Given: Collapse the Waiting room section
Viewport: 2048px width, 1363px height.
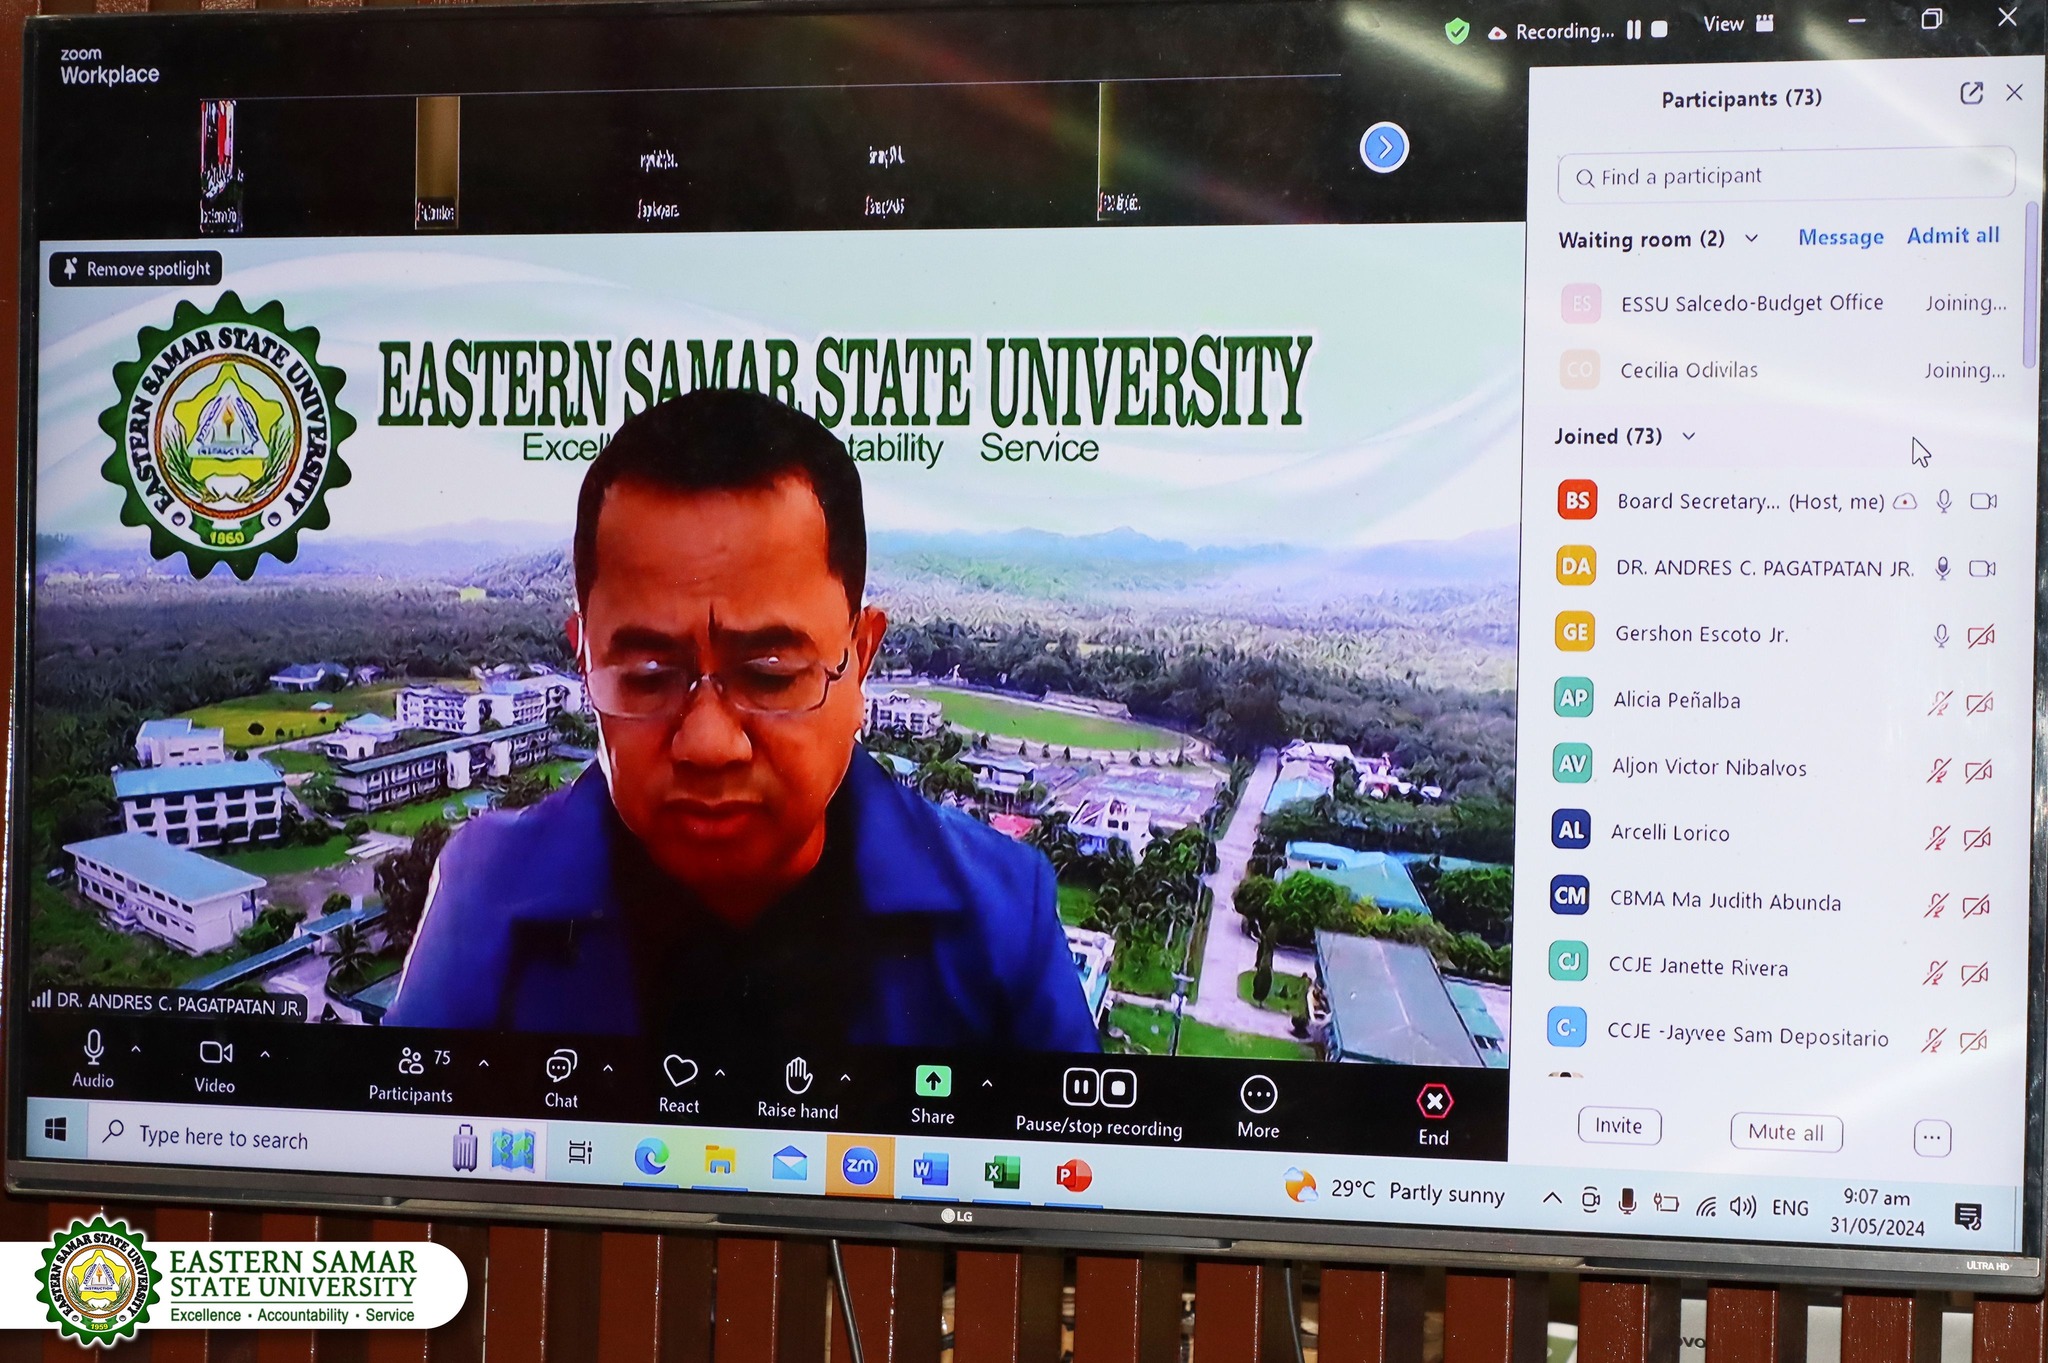Looking at the screenshot, I should pyautogui.click(x=1752, y=238).
